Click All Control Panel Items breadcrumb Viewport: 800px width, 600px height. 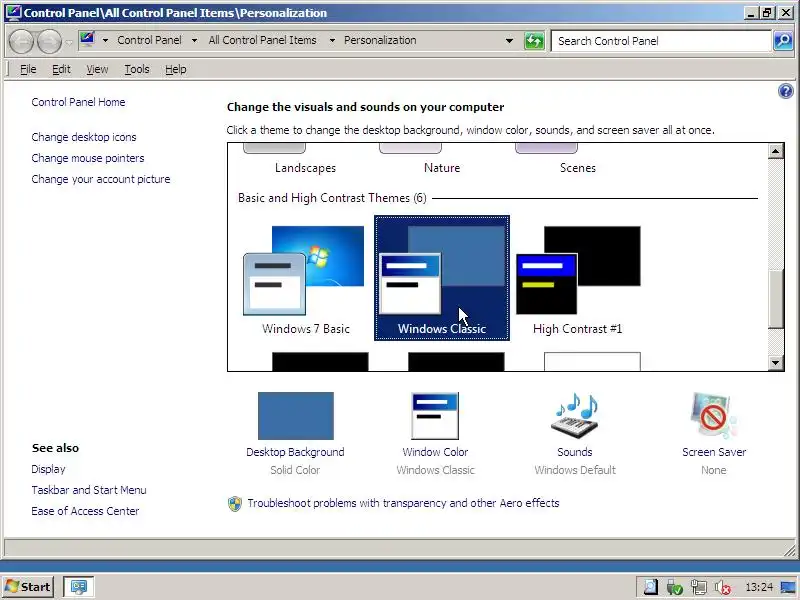click(262, 40)
